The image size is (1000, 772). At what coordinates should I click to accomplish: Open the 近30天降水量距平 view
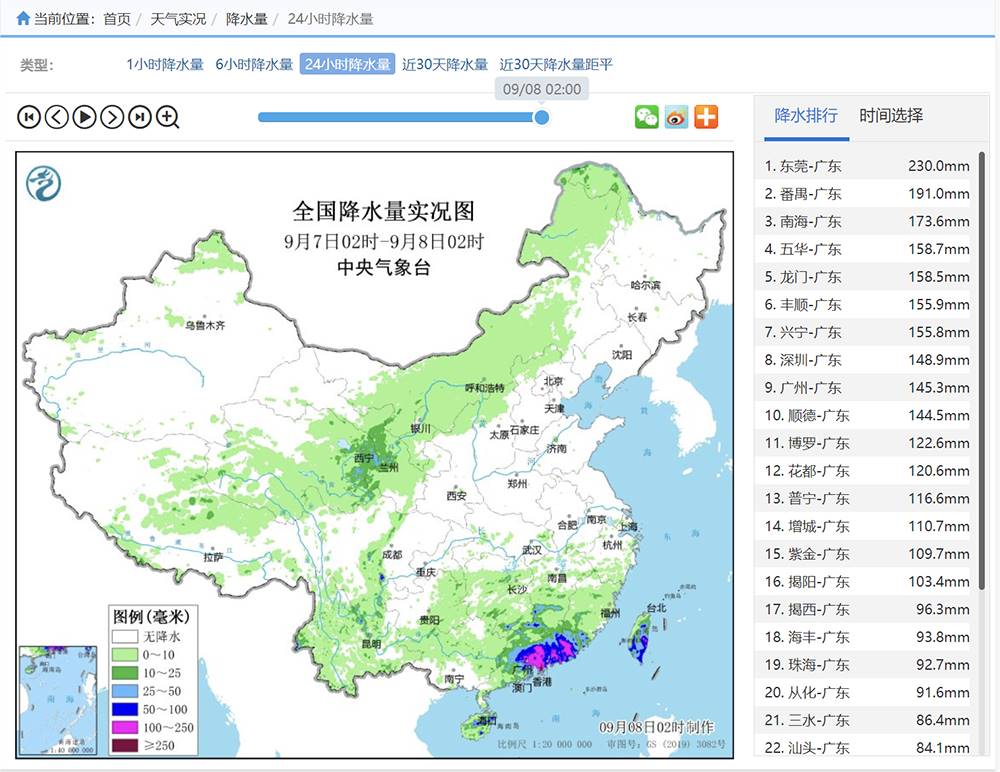click(556, 64)
